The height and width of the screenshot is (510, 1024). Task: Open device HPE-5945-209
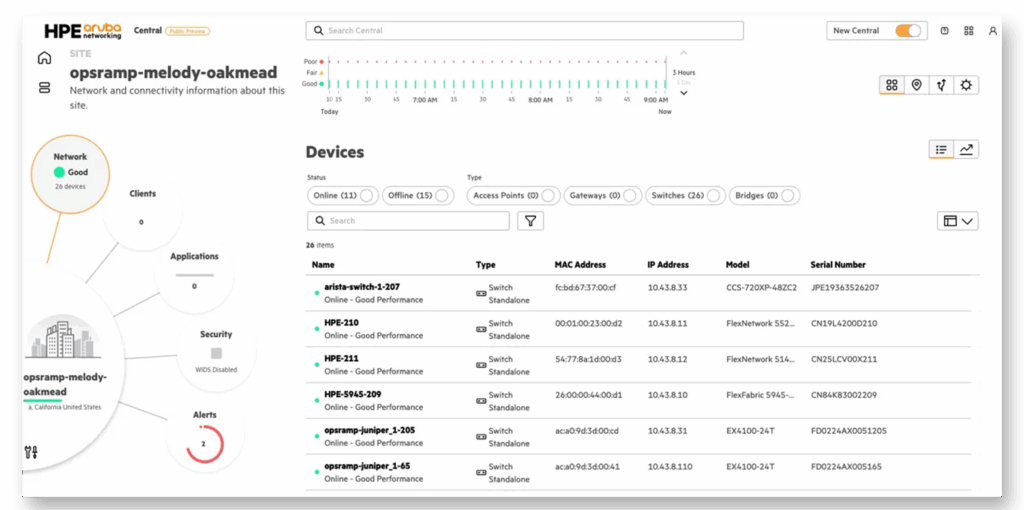click(x=353, y=394)
